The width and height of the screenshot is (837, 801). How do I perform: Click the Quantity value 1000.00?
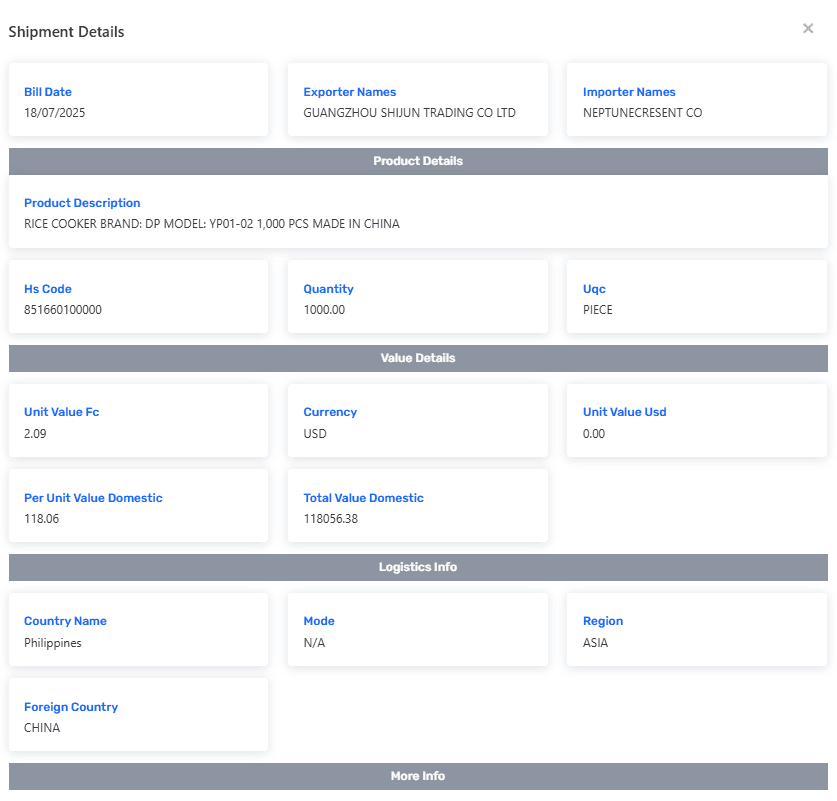tap(324, 310)
